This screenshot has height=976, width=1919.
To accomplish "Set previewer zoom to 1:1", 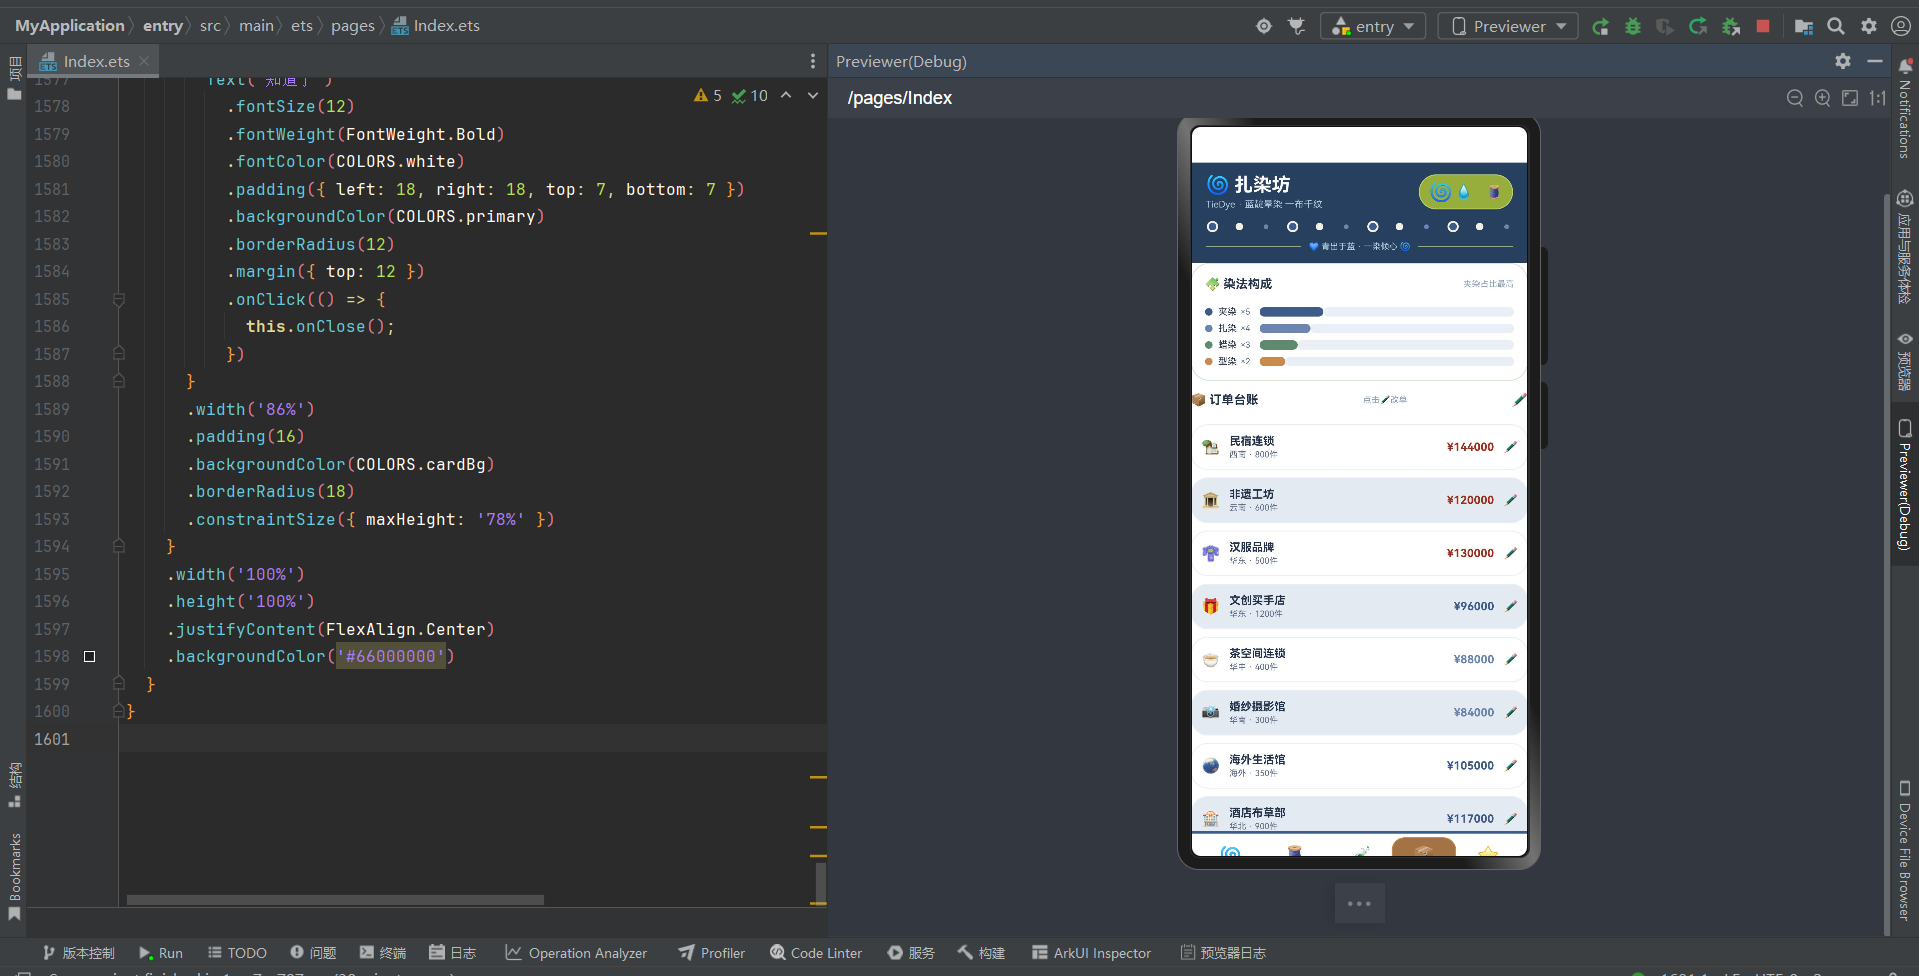I will tap(1878, 97).
